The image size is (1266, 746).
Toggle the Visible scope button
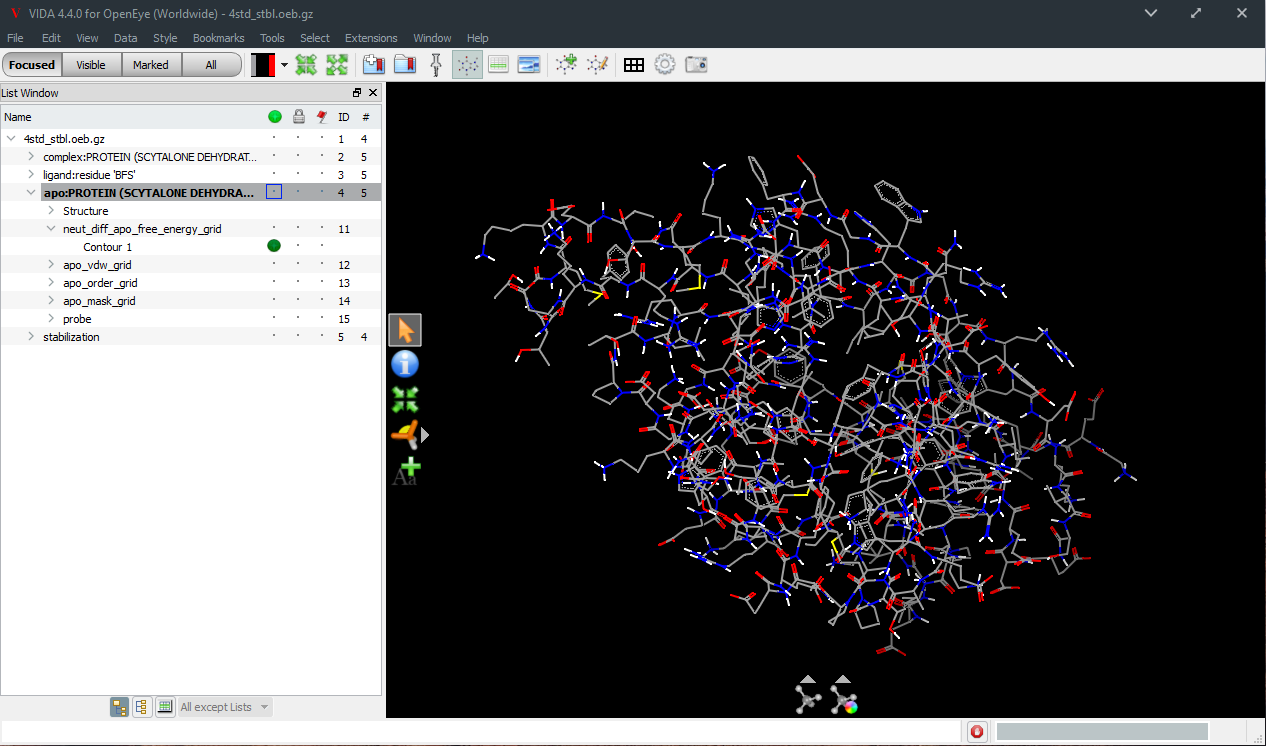tap(91, 65)
